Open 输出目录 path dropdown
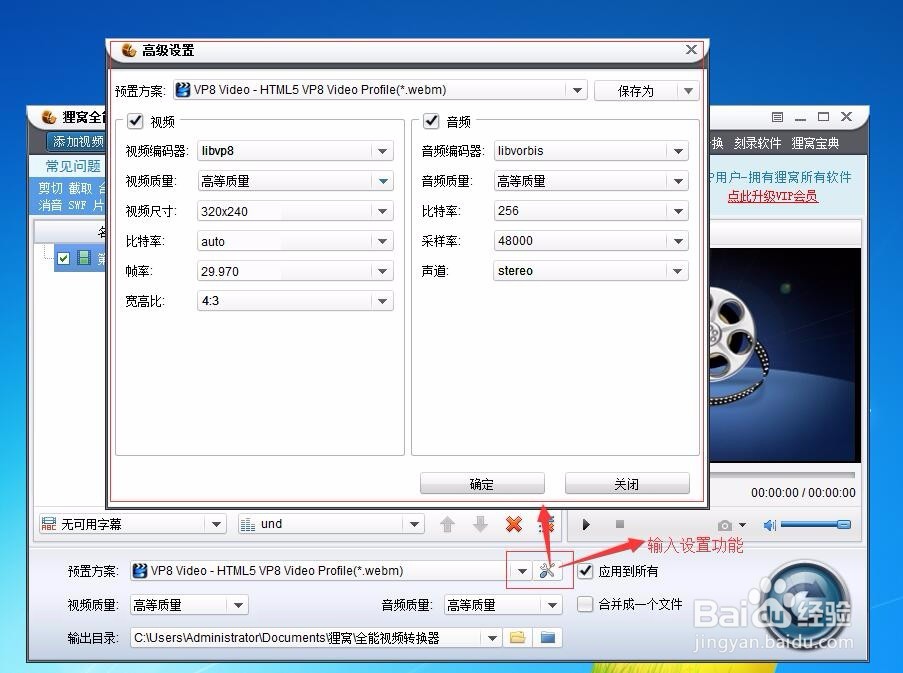The width and height of the screenshot is (903, 673). [491, 638]
